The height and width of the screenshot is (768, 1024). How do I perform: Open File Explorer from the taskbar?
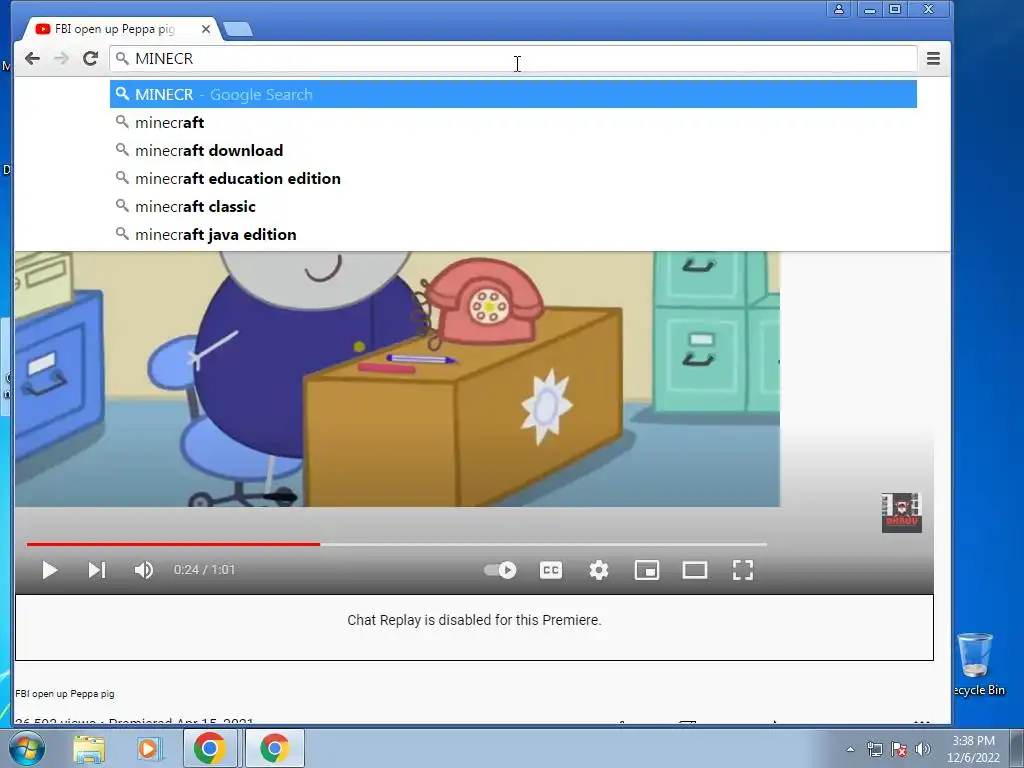[89, 748]
